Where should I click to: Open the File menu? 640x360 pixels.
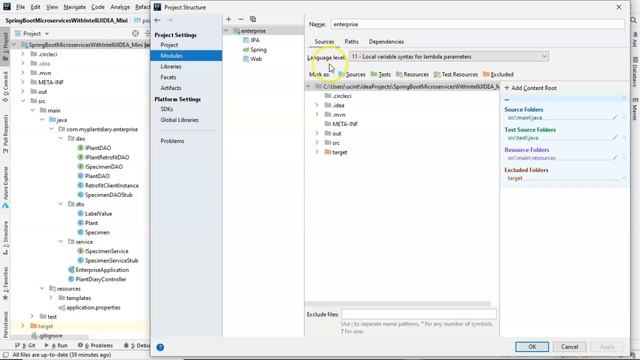coord(20,7)
